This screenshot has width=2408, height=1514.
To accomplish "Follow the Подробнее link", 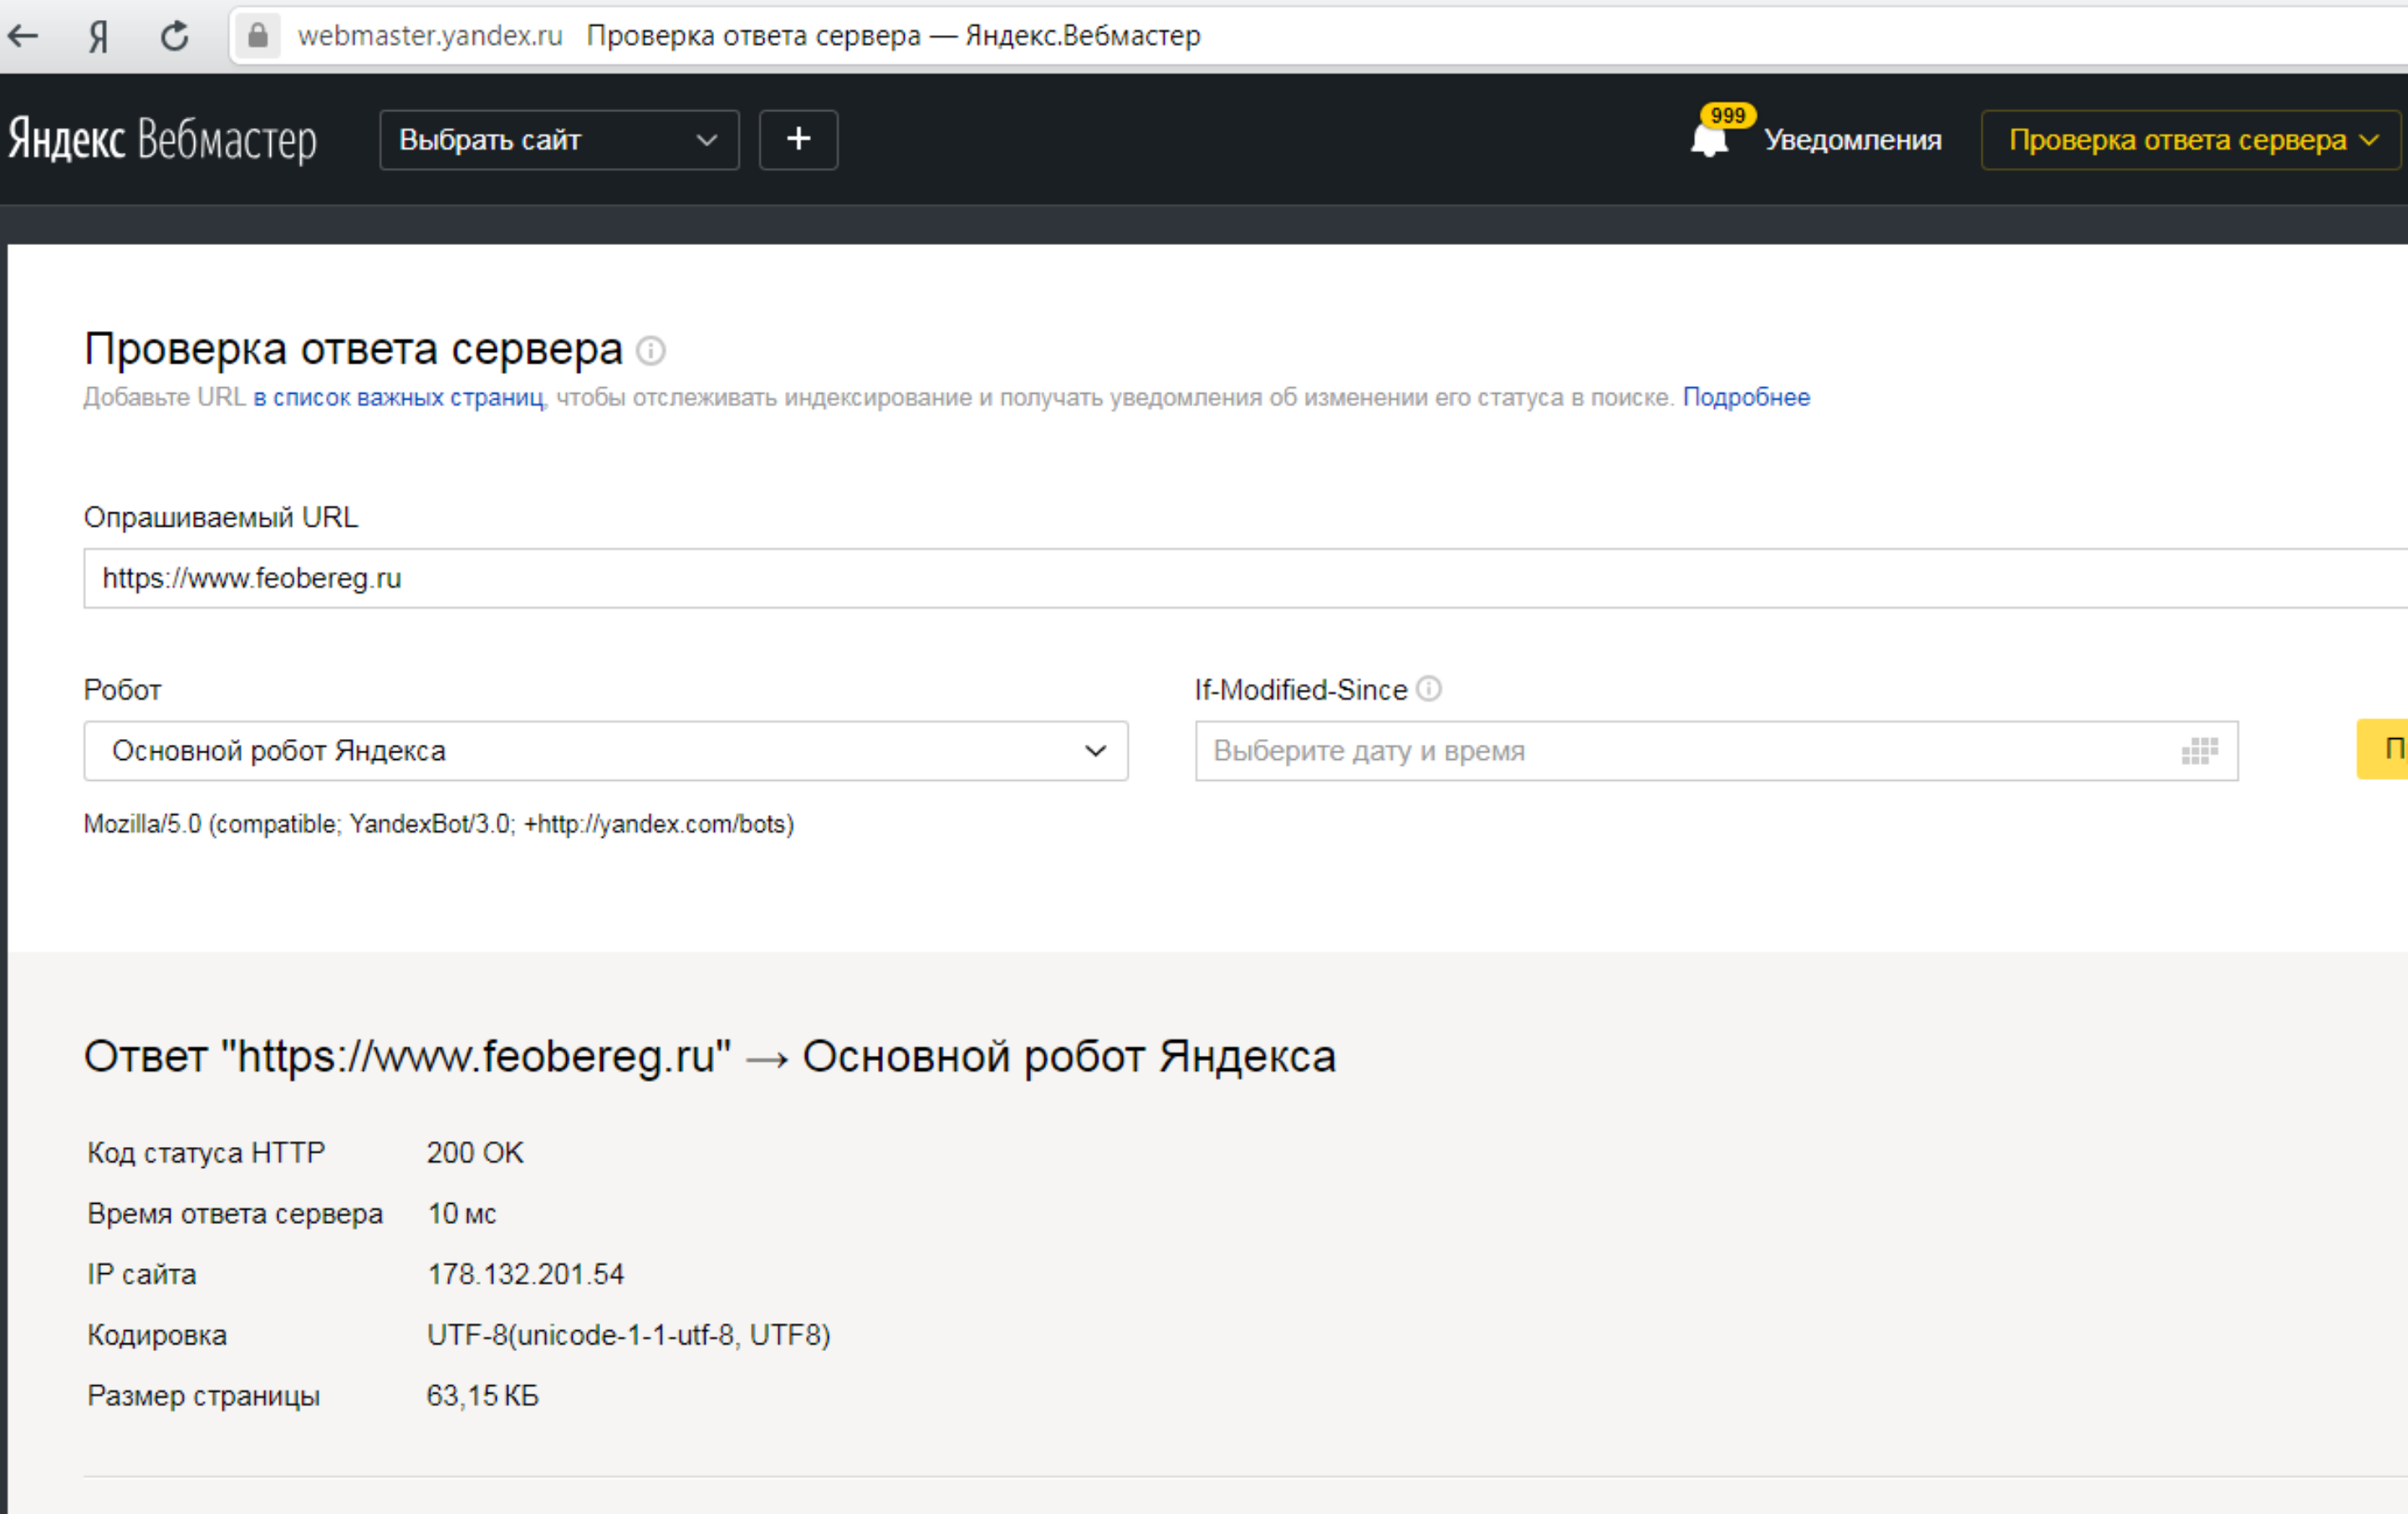I will [x=1746, y=398].
